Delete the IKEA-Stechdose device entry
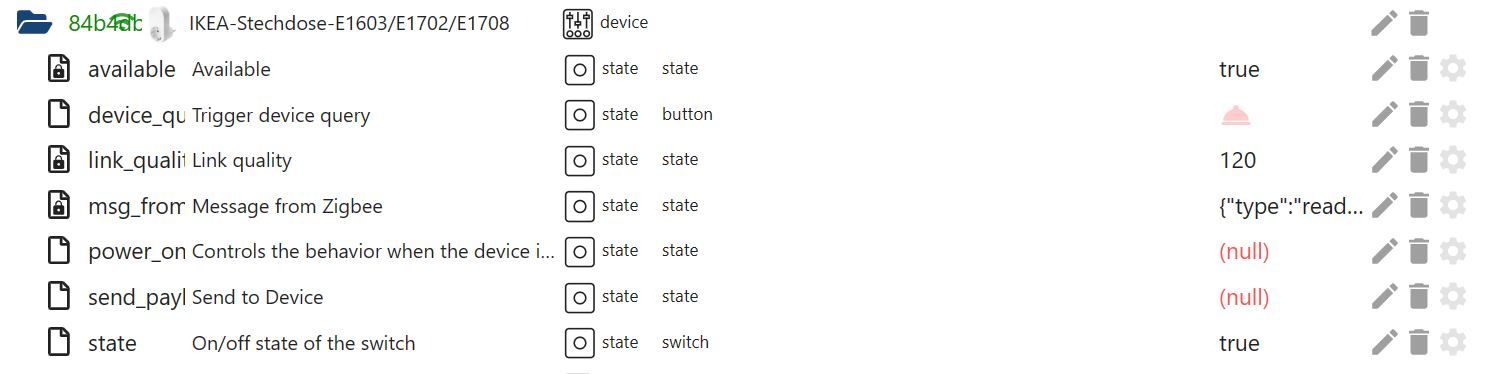Image resolution: width=1498 pixels, height=374 pixels. coord(1418,23)
